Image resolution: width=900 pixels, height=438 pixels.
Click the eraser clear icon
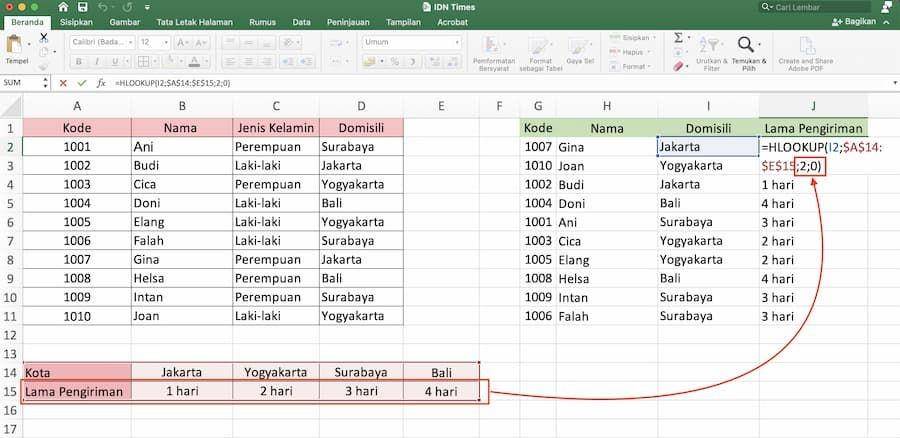[x=678, y=67]
